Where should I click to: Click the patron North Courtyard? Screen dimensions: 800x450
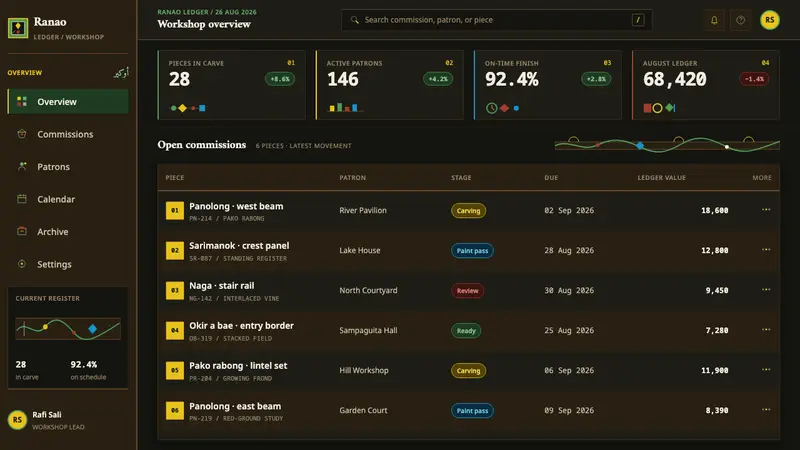click(368, 290)
